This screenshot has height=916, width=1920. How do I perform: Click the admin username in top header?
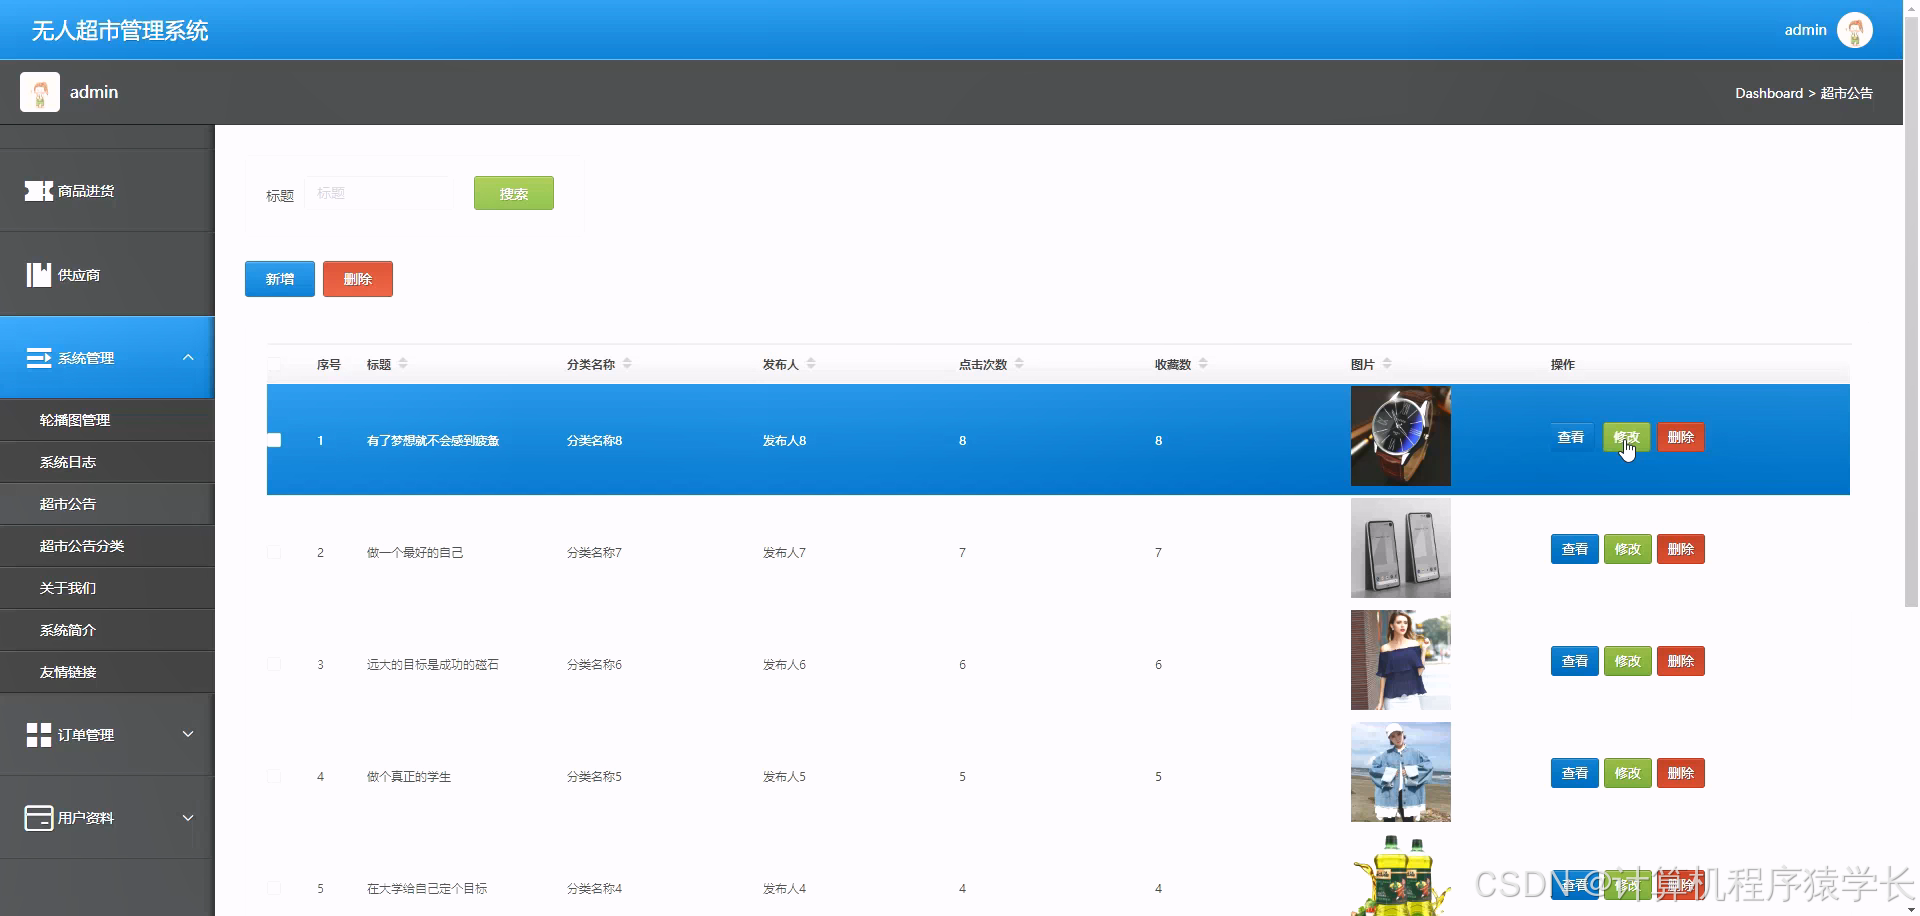pyautogui.click(x=1805, y=30)
